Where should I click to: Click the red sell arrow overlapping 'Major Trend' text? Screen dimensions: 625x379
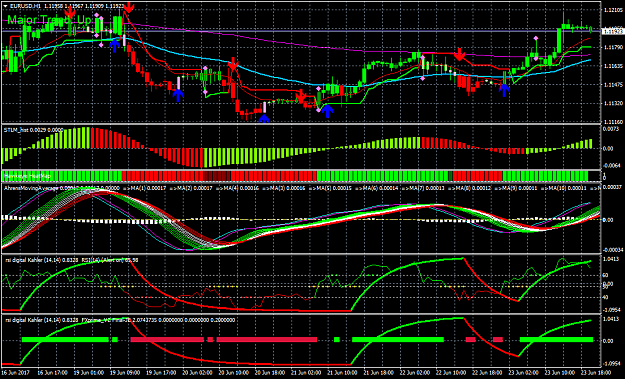point(70,12)
